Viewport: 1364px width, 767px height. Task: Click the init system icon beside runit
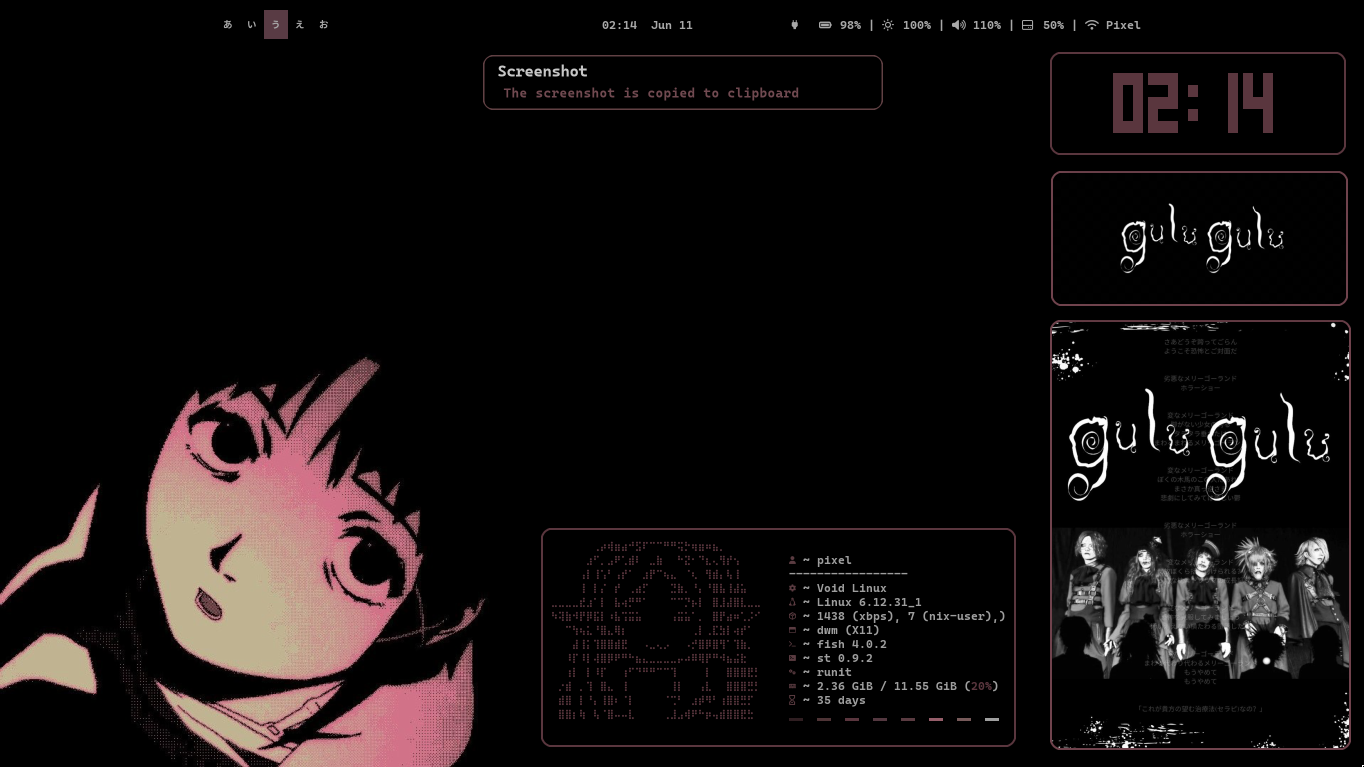pyautogui.click(x=792, y=673)
